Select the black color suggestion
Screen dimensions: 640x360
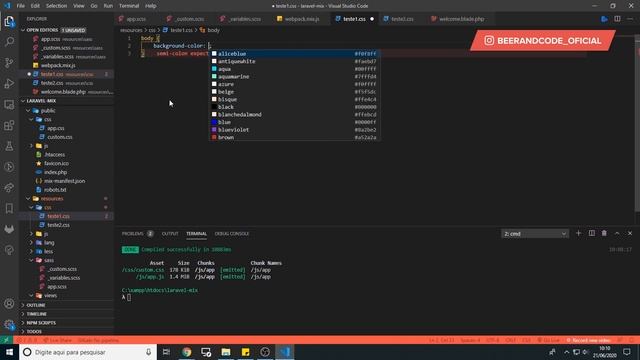tap(295, 107)
